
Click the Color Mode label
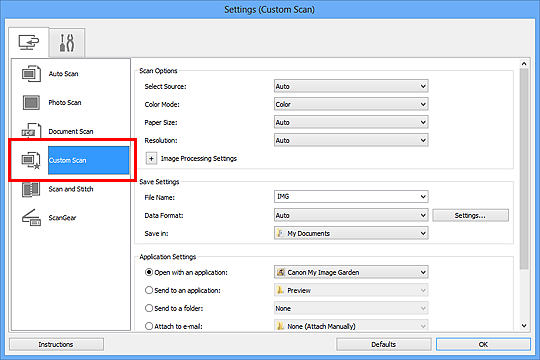click(x=162, y=104)
